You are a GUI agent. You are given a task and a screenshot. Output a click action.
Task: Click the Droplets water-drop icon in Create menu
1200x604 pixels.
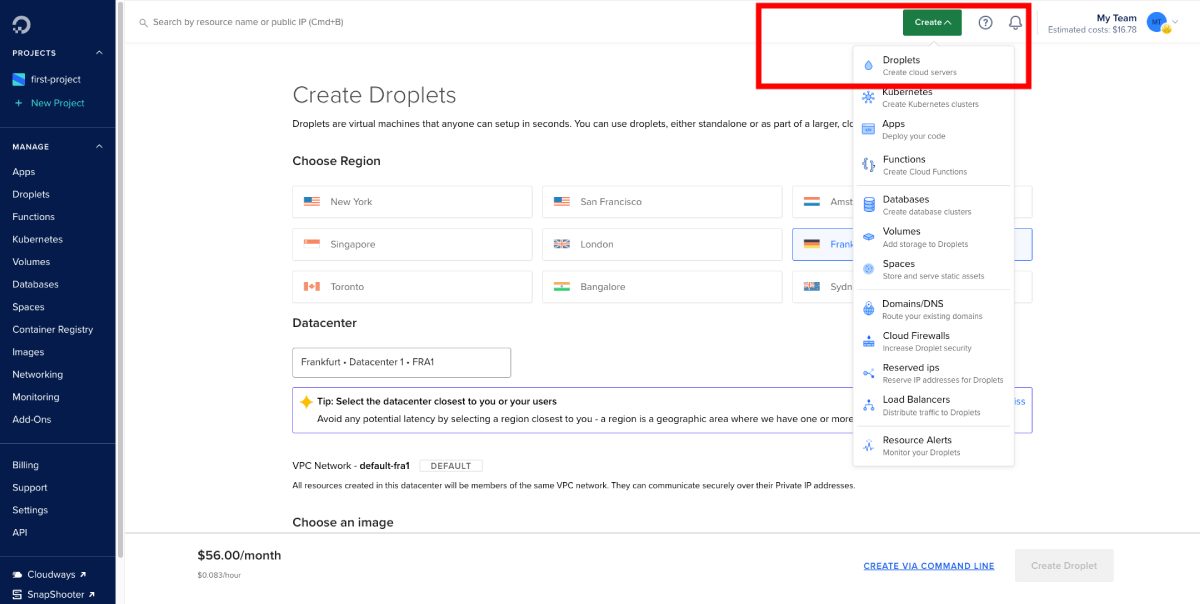click(868, 65)
